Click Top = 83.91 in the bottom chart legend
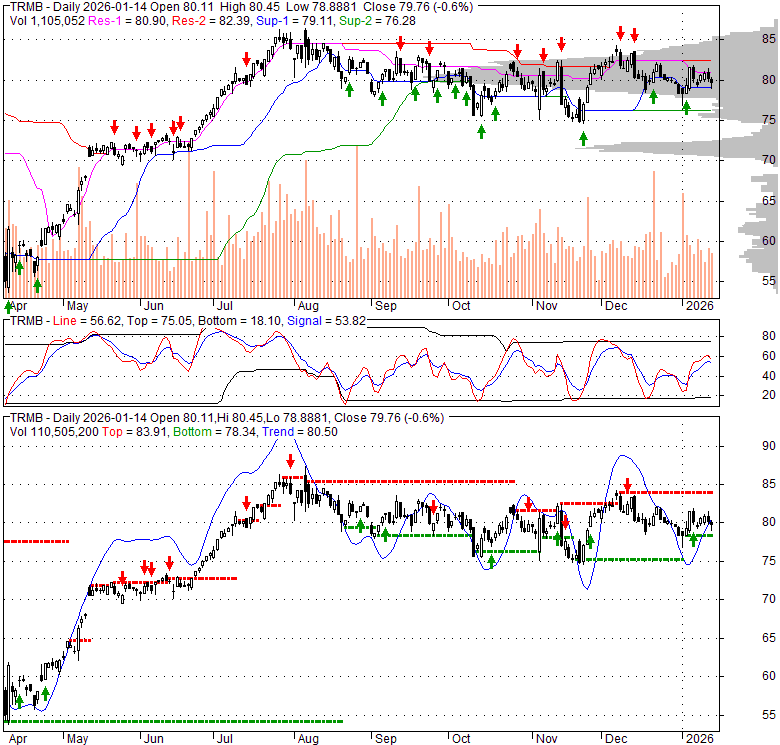The width and height of the screenshot is (780, 745). [134, 432]
